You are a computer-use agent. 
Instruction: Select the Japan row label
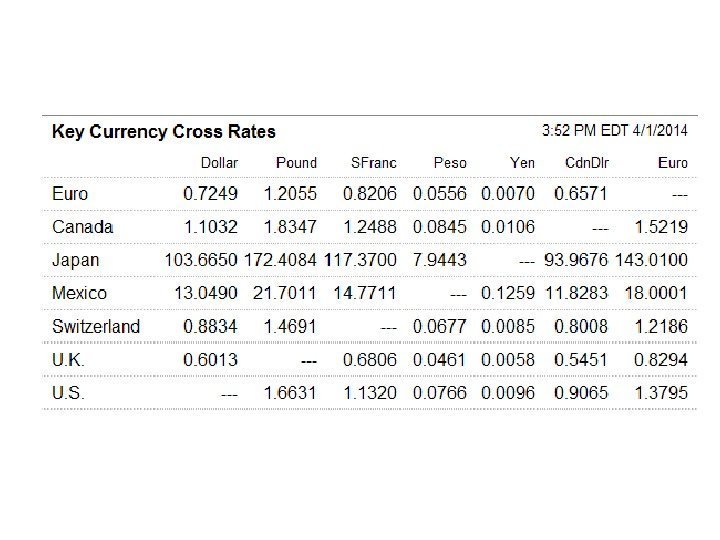[76, 260]
